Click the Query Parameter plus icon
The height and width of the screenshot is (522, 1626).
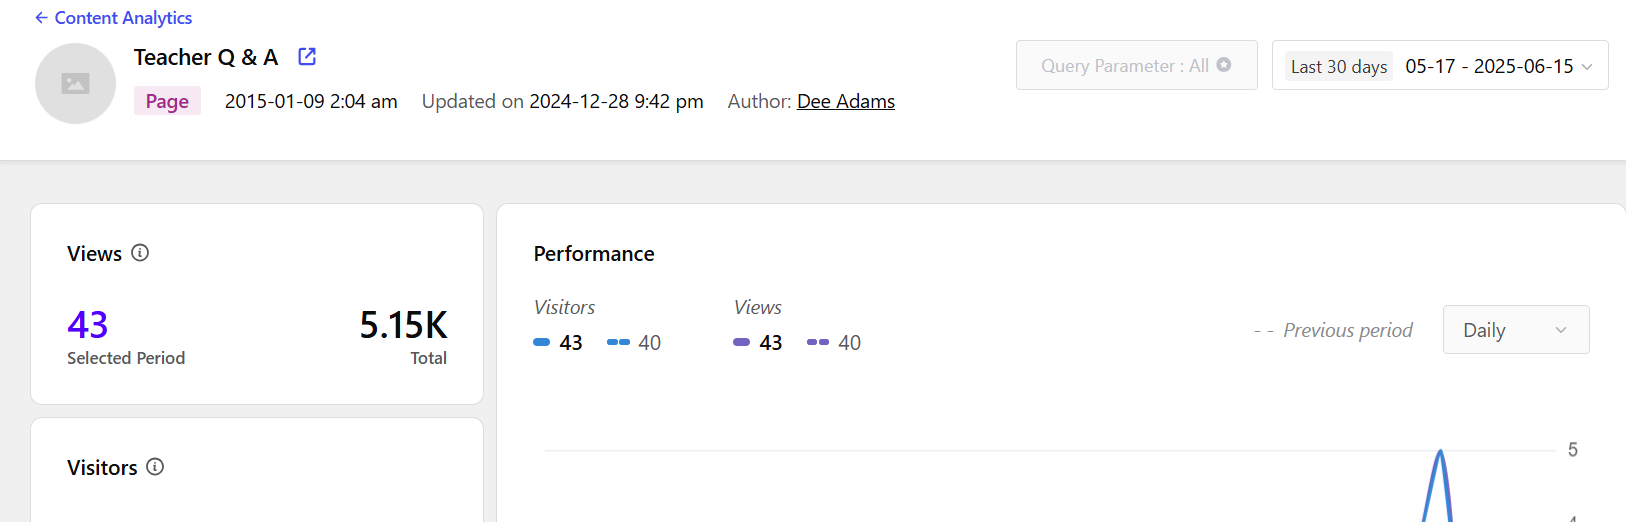(1224, 65)
